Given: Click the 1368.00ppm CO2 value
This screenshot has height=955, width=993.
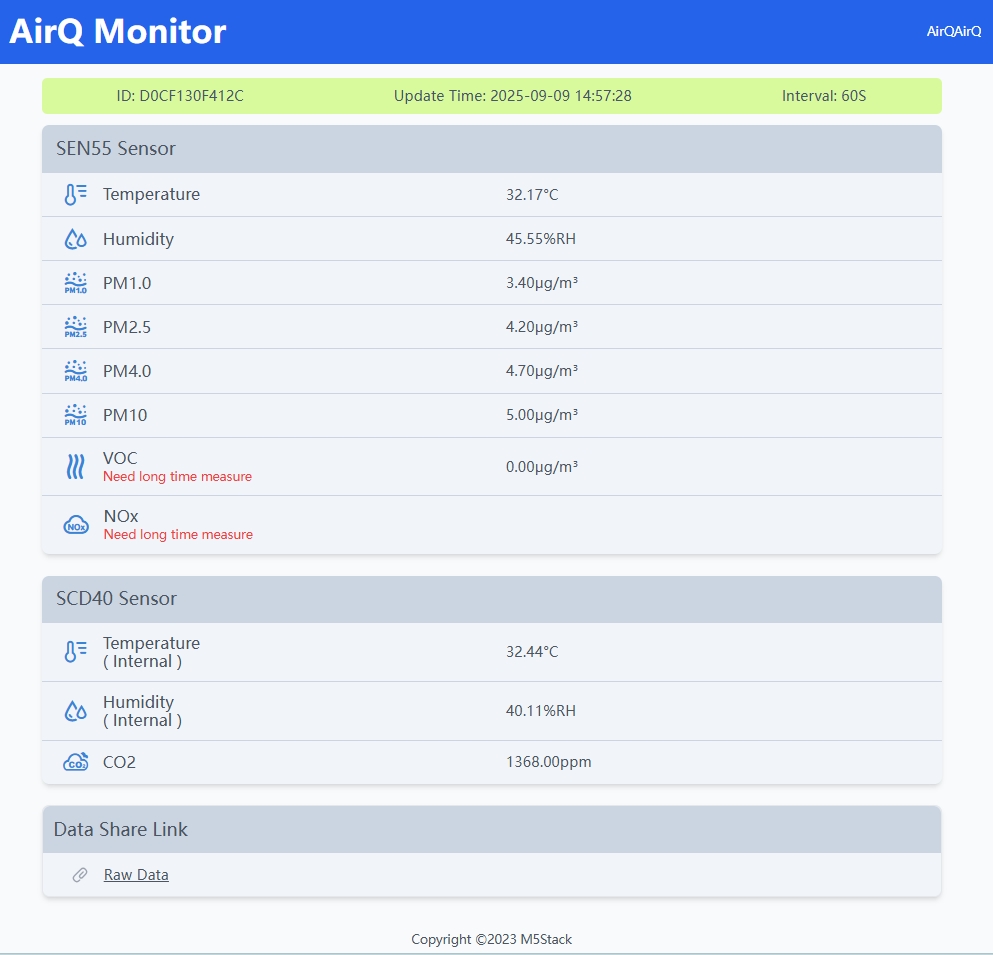Looking at the screenshot, I should [548, 762].
